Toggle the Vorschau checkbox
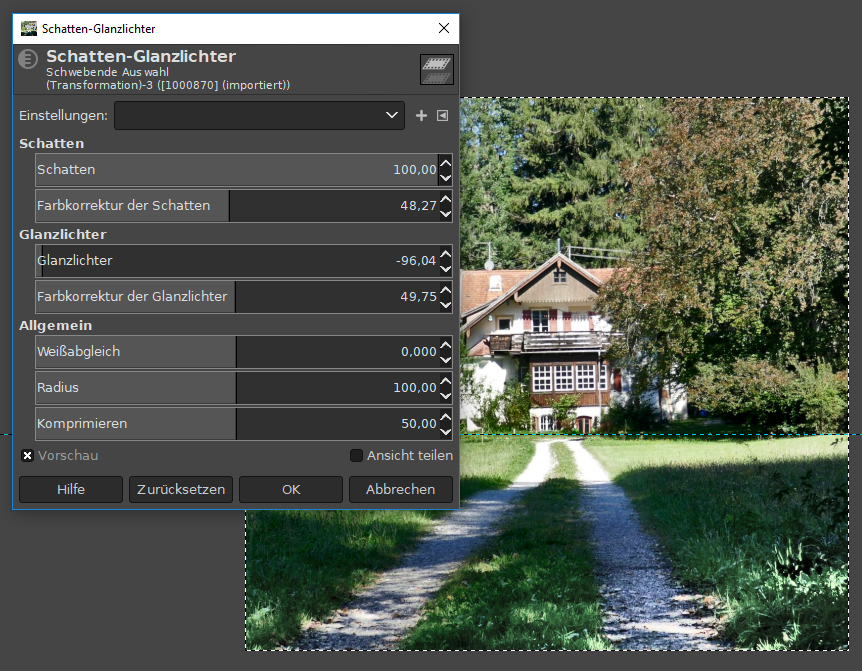862x671 pixels. click(27, 456)
